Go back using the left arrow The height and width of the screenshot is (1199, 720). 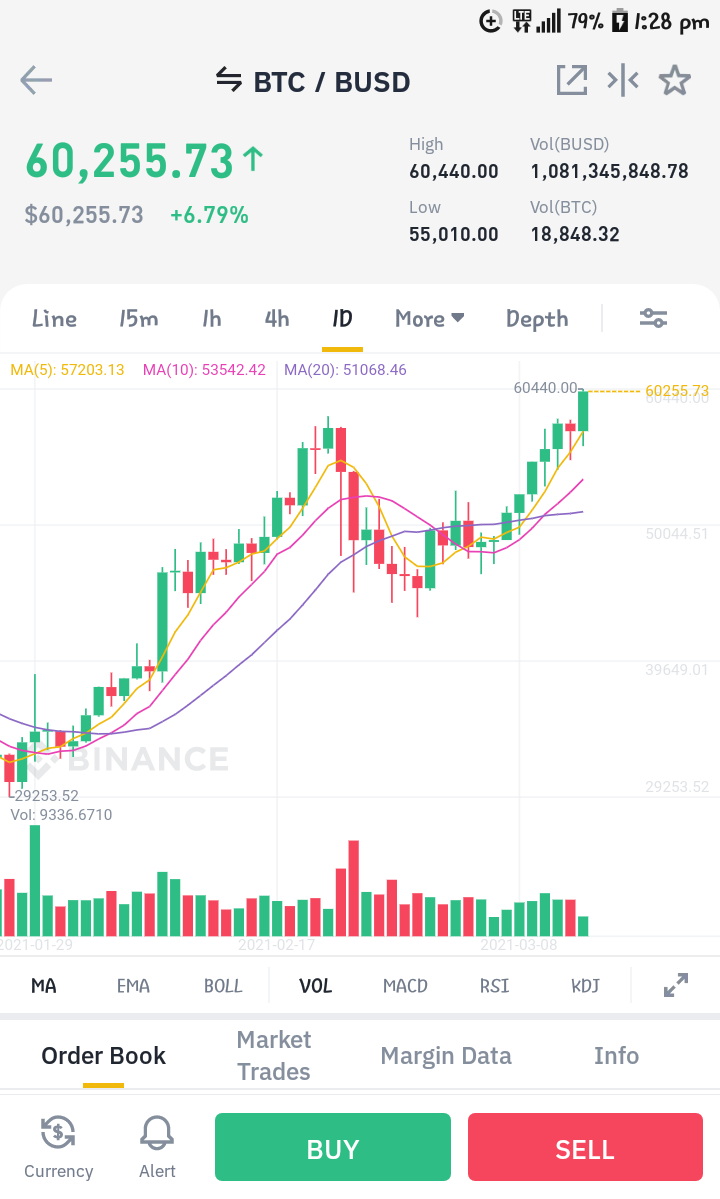point(36,80)
